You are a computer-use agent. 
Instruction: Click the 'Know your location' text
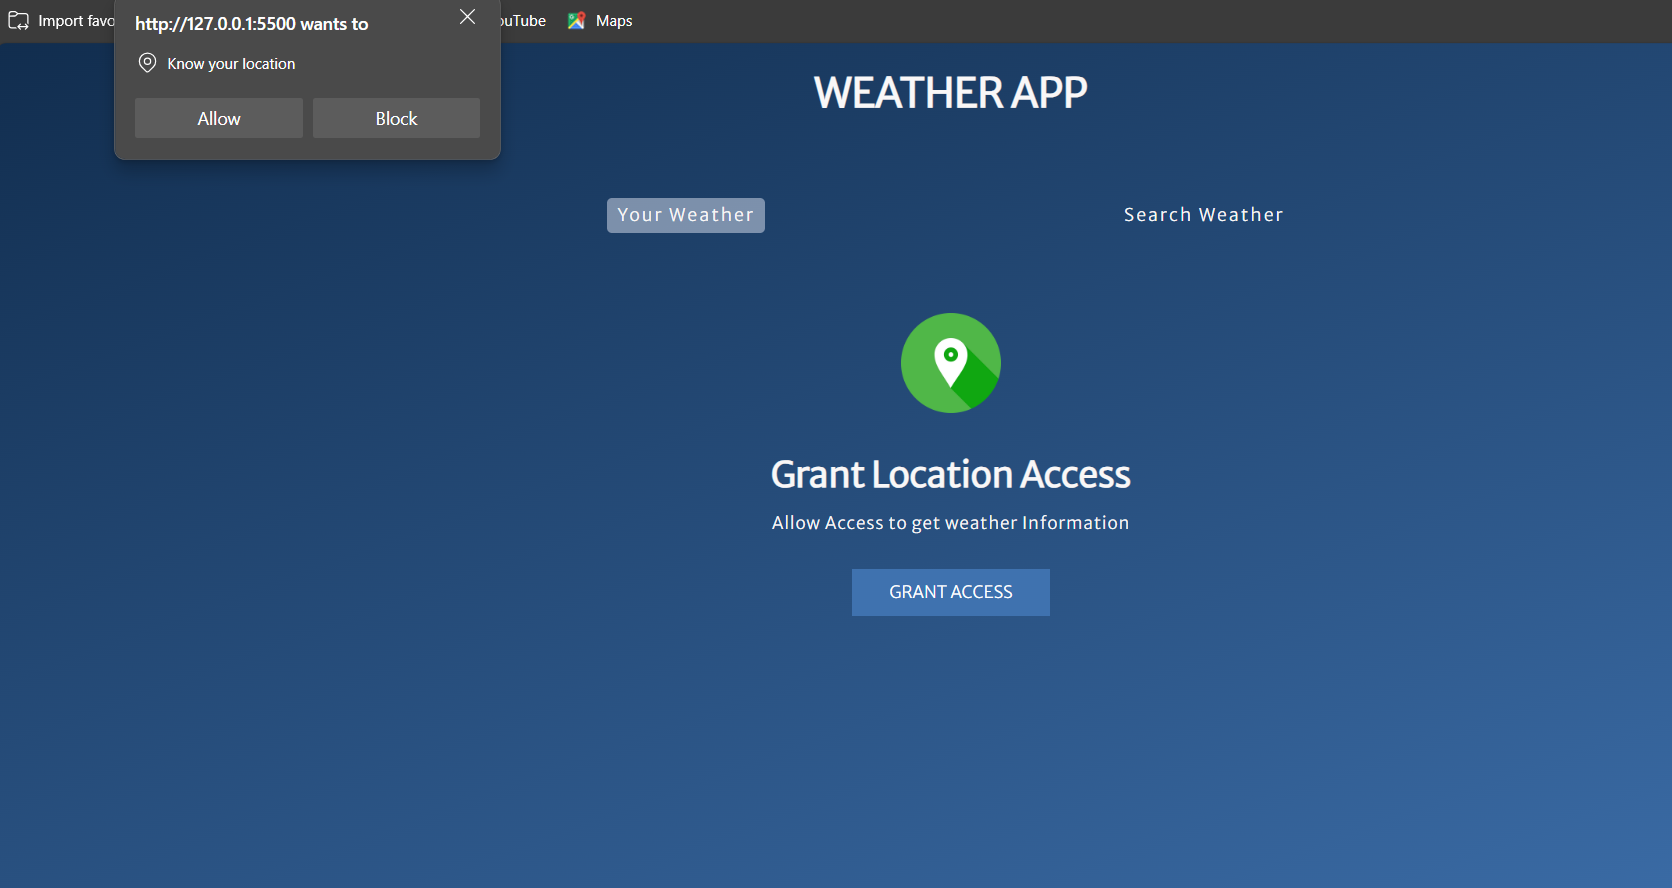[x=231, y=64]
